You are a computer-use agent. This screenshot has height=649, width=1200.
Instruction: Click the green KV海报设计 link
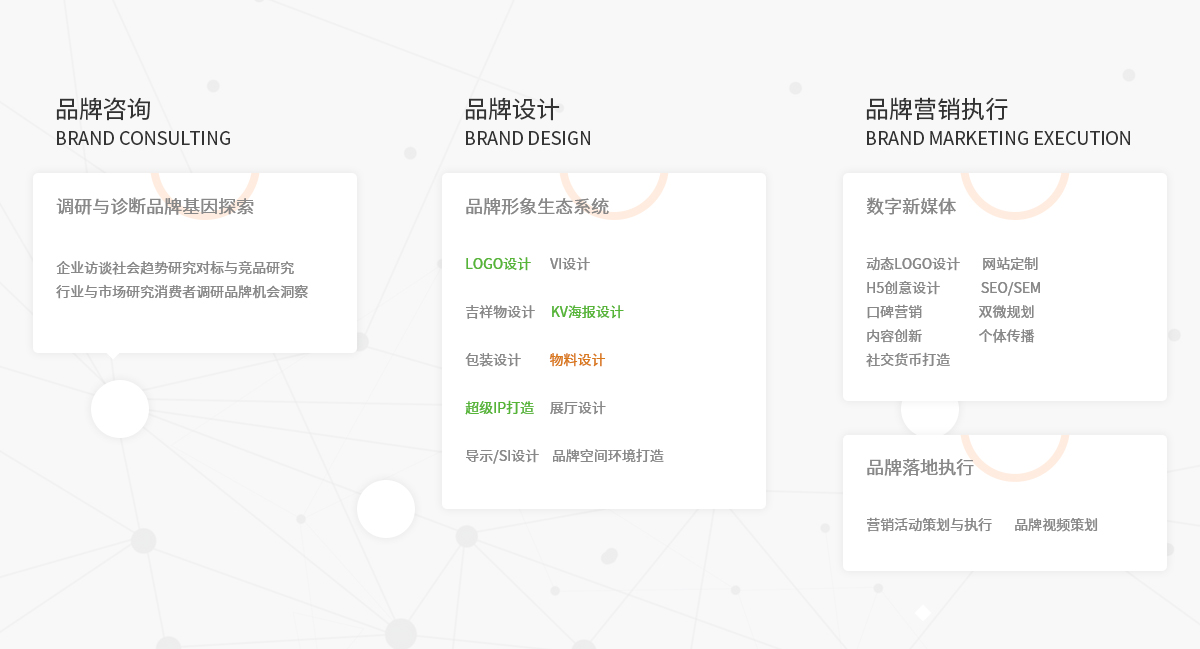587,312
